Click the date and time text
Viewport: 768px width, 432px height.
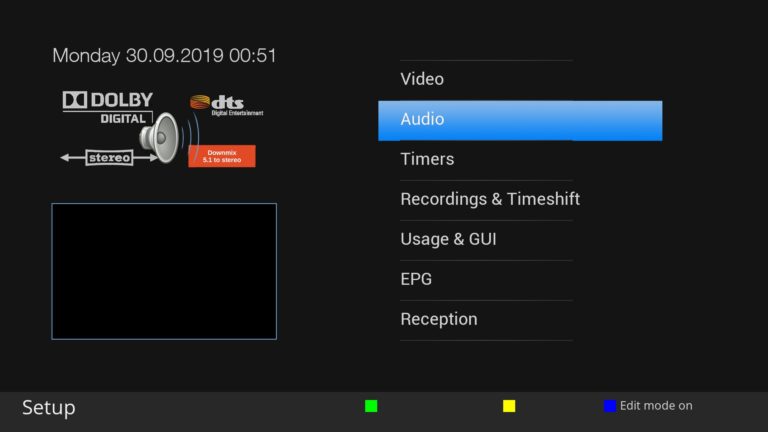pos(164,56)
